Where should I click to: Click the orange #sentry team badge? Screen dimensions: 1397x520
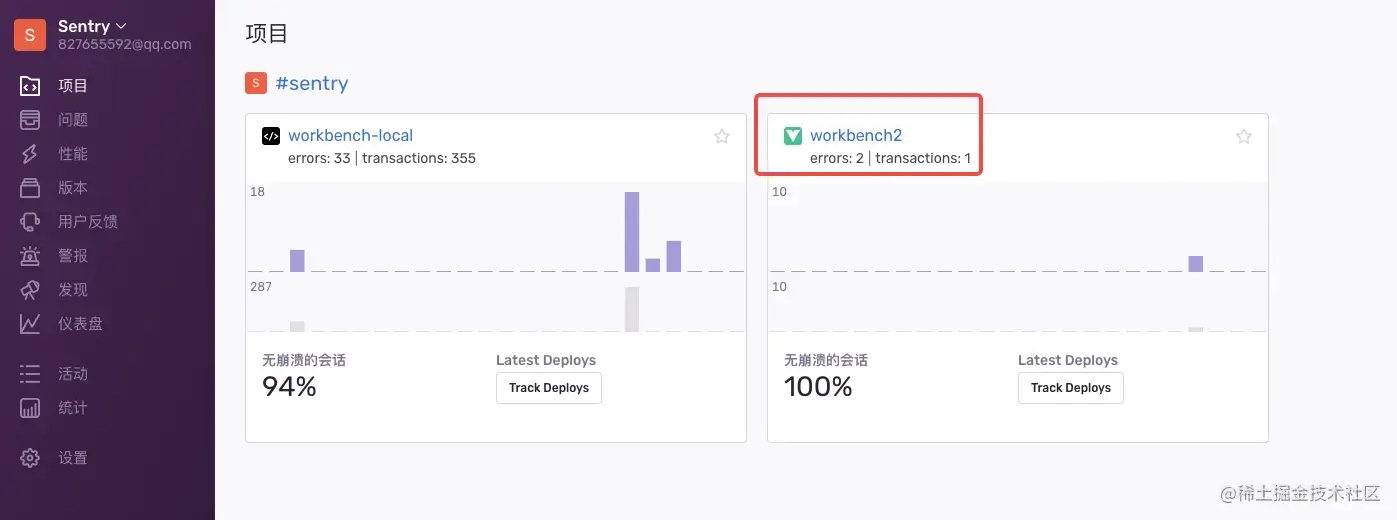(256, 83)
